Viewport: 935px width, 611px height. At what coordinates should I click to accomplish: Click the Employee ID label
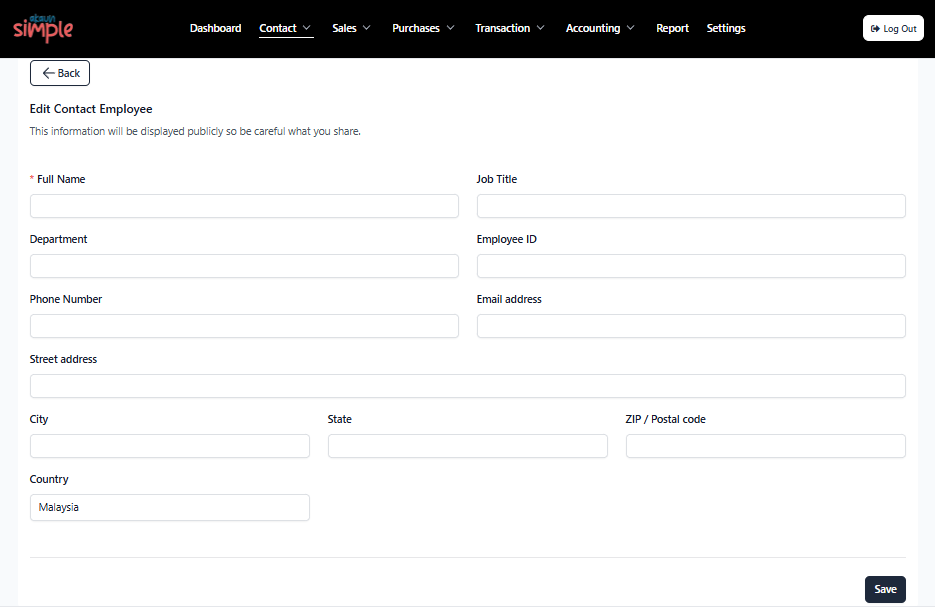click(x=507, y=239)
